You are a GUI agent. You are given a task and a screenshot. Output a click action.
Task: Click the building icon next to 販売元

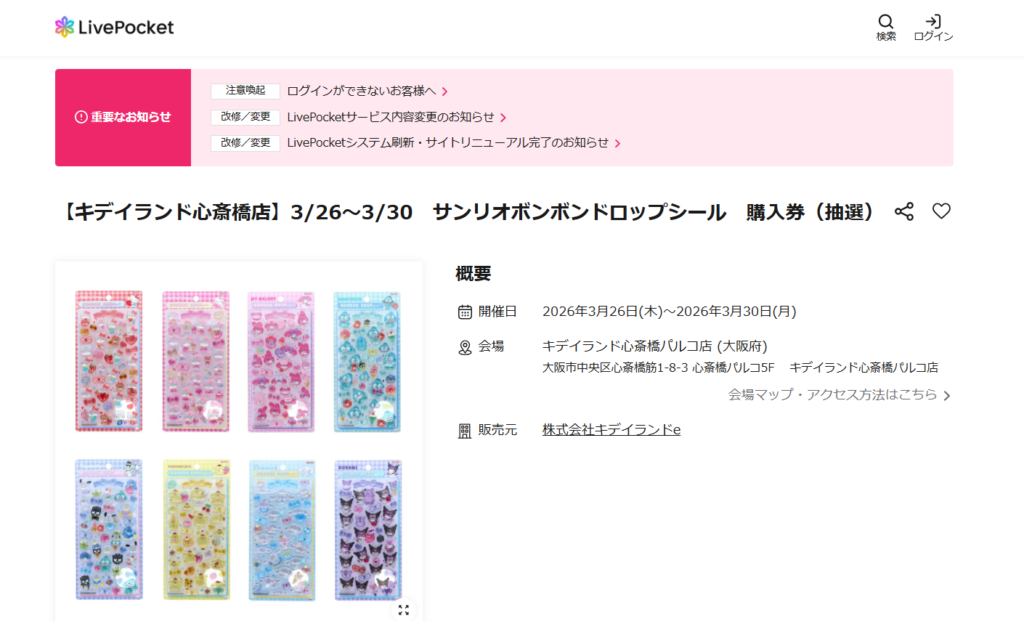pyautogui.click(x=464, y=431)
